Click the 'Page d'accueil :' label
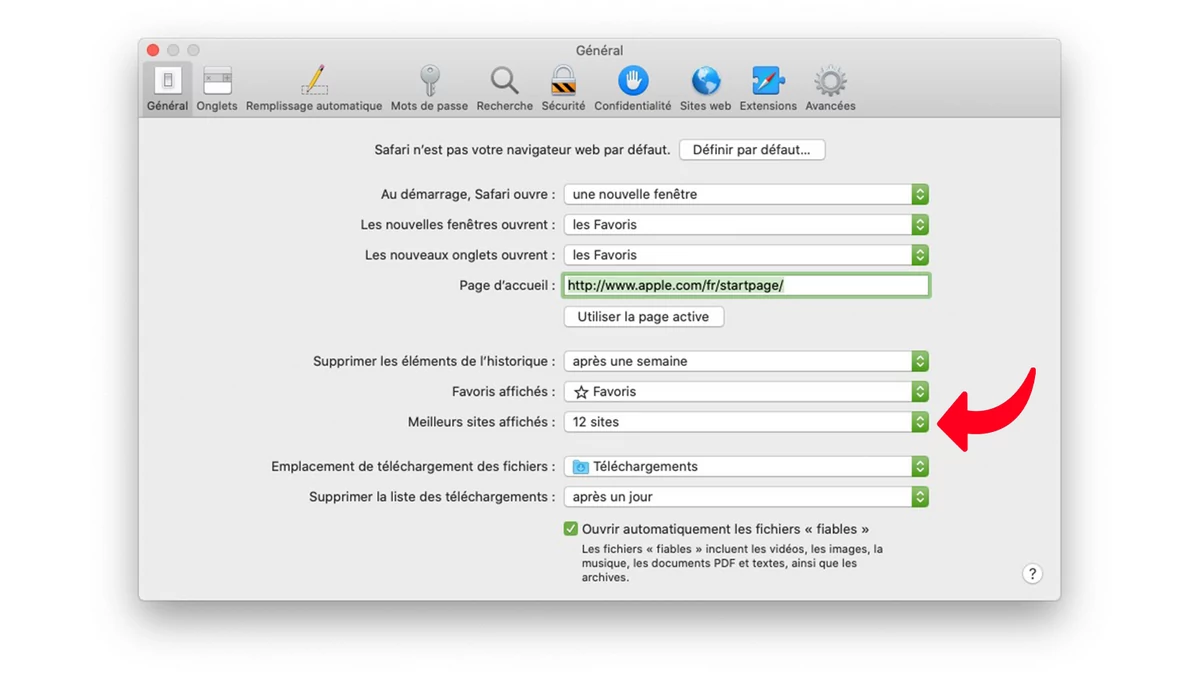Image resolution: width=1200 pixels, height=675 pixels. click(x=507, y=285)
